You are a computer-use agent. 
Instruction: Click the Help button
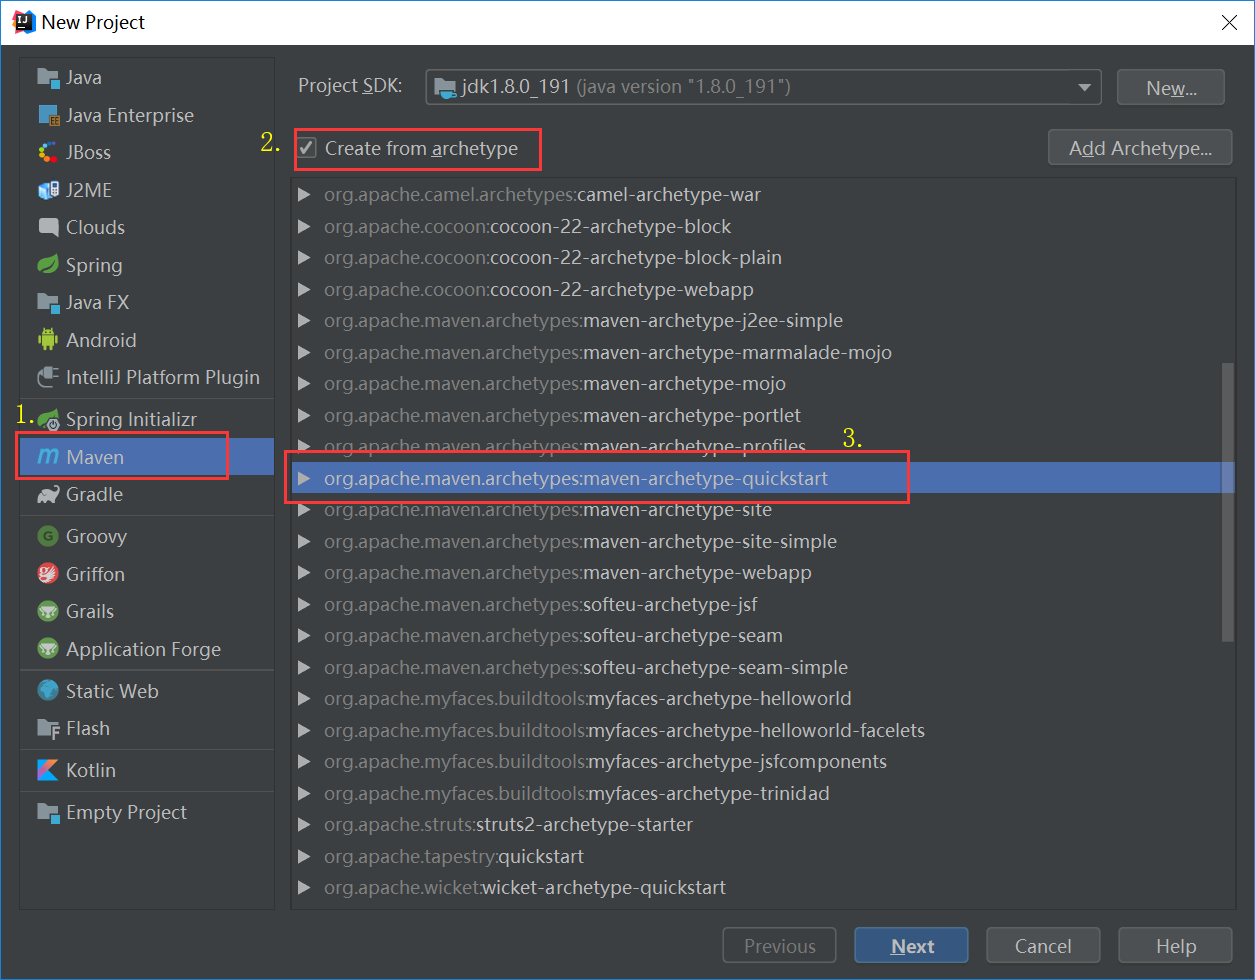click(x=1175, y=946)
